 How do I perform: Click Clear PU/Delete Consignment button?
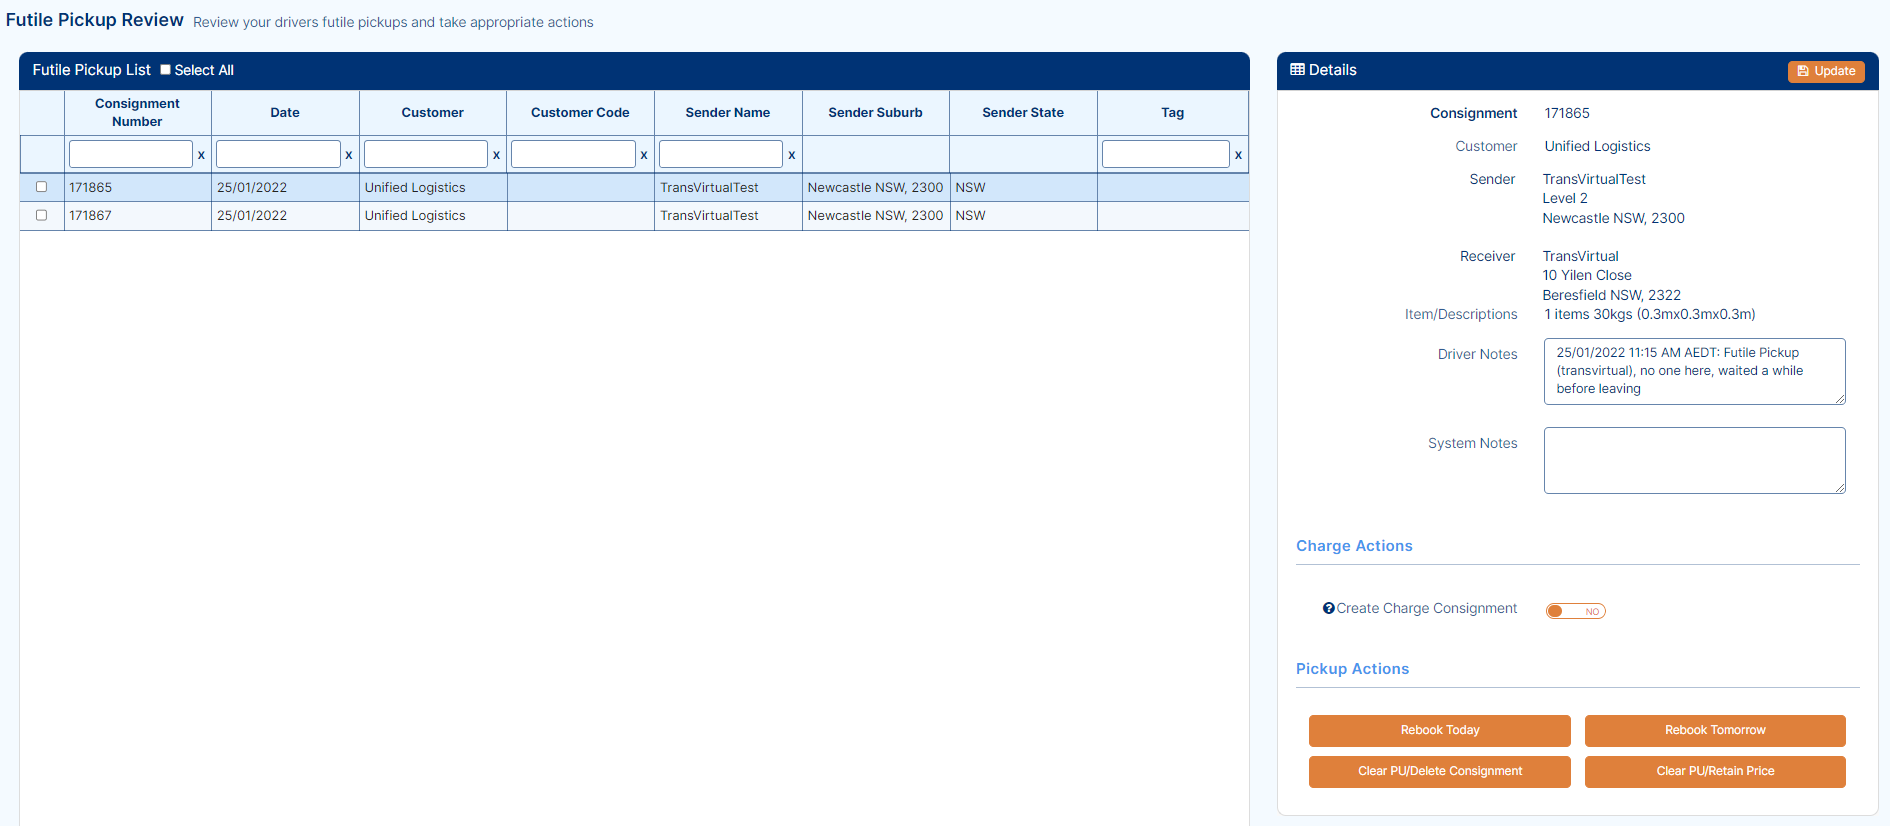click(x=1439, y=771)
